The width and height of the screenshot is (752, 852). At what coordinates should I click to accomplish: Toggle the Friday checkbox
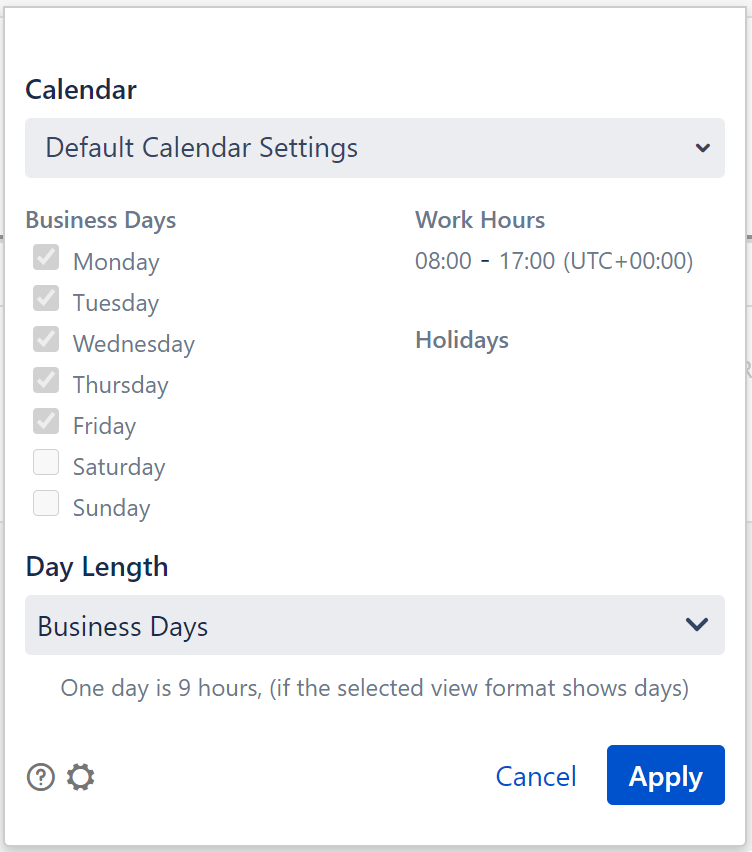click(x=46, y=422)
